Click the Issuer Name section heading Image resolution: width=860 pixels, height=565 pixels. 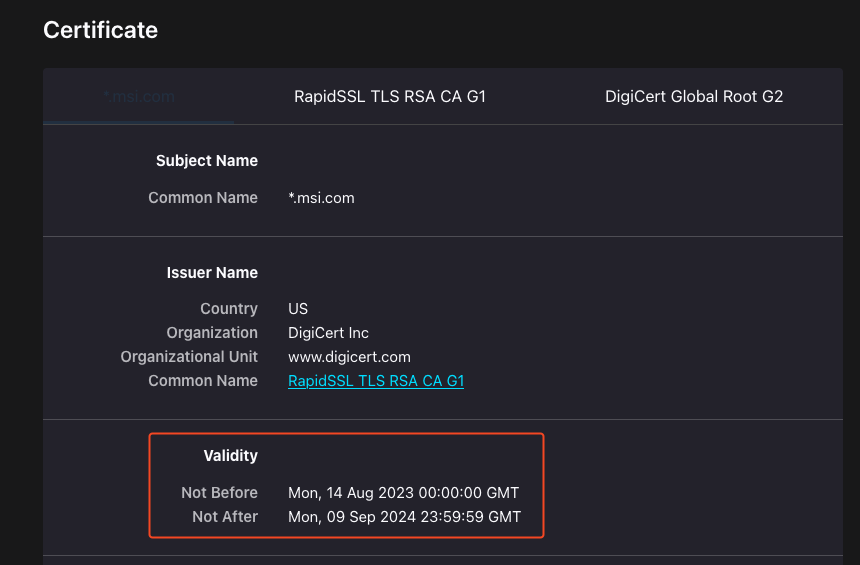212,273
